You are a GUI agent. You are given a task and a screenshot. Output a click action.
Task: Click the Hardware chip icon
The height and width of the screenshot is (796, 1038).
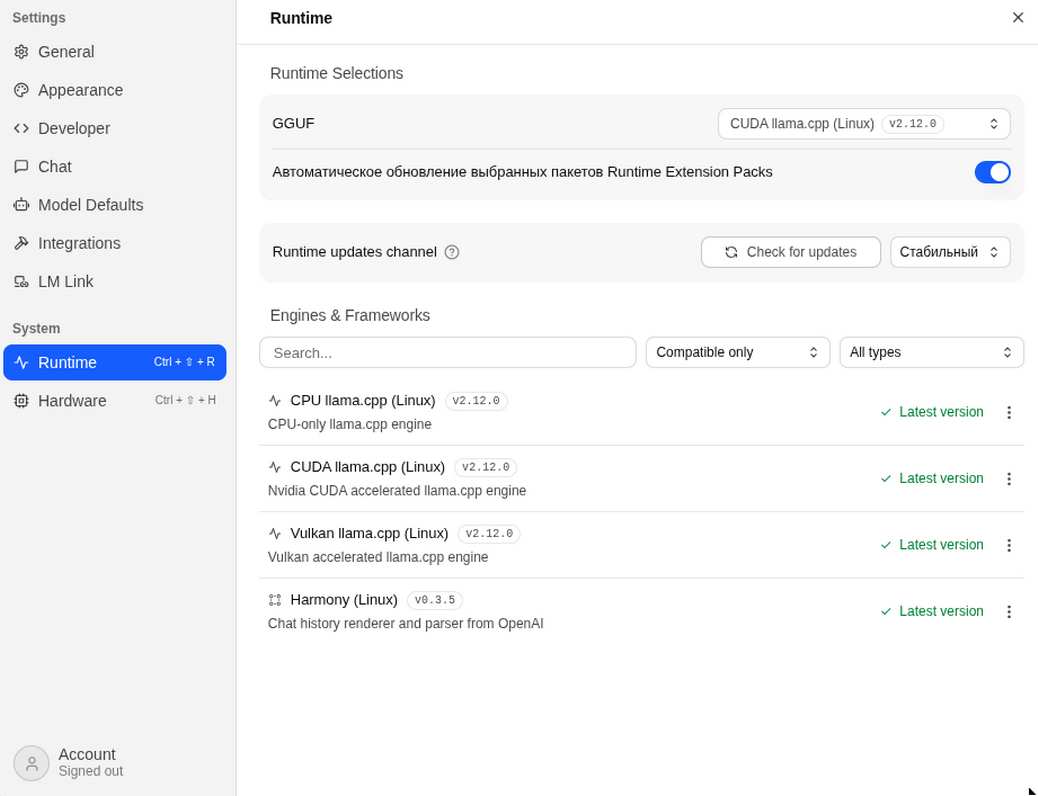click(x=21, y=401)
